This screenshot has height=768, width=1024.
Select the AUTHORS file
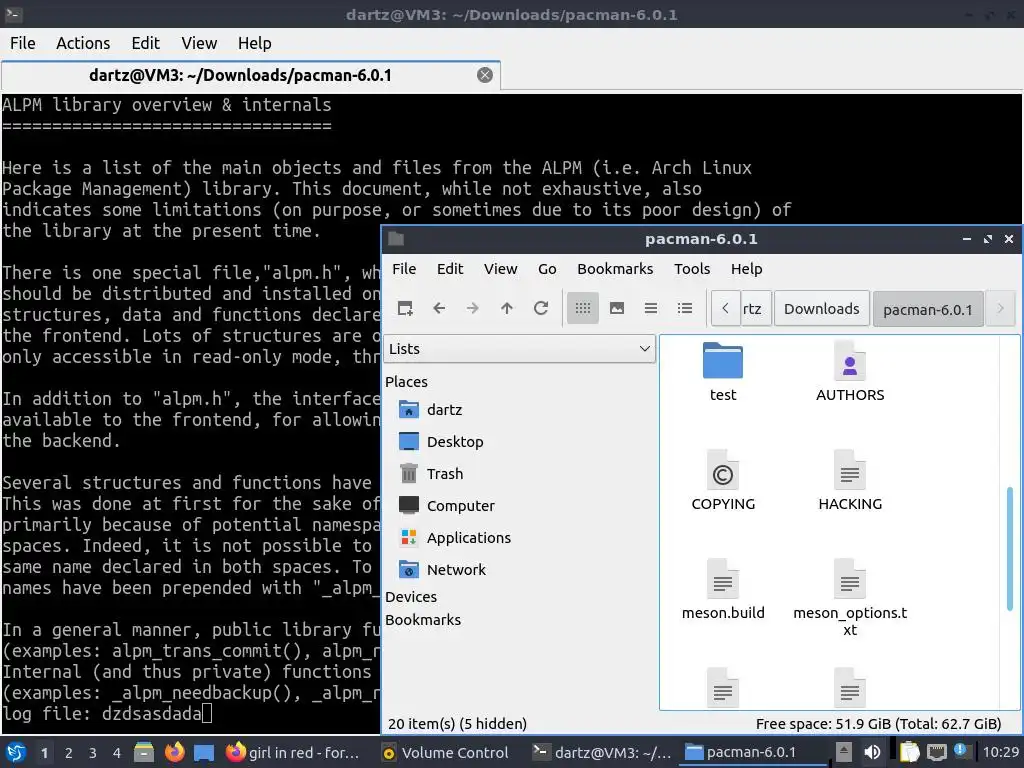pos(850,372)
